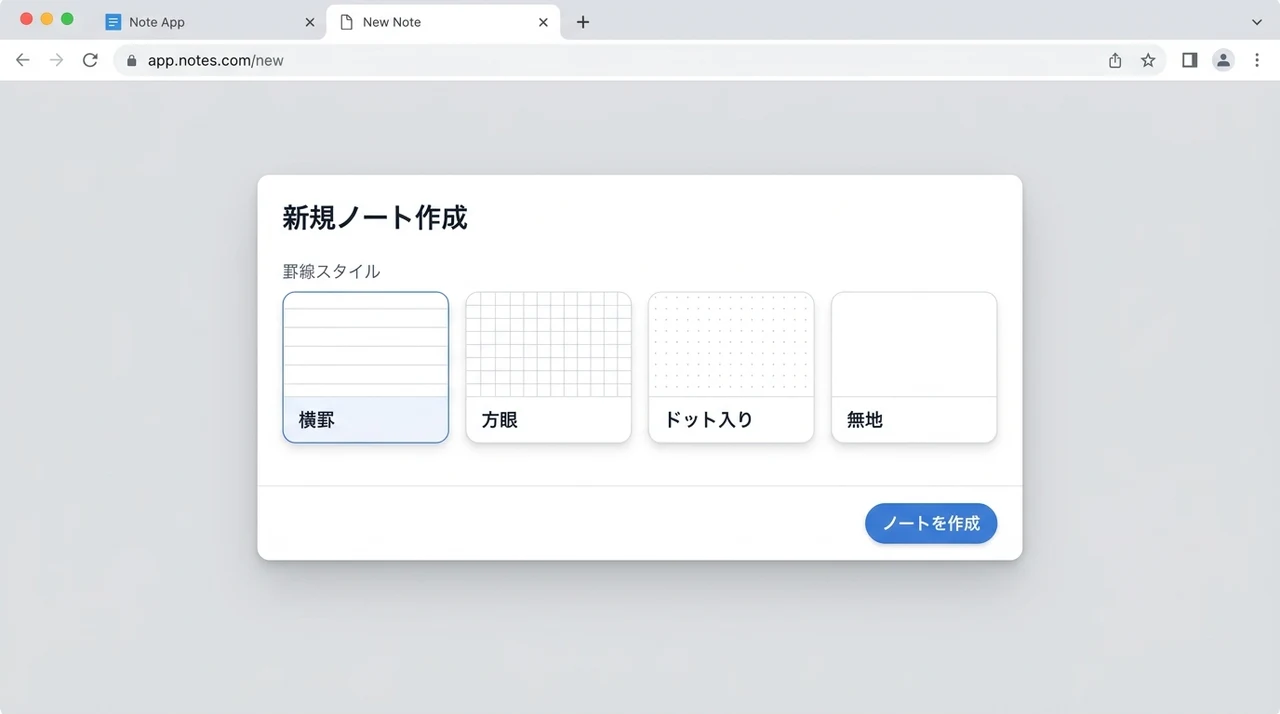
Task: Click the 罫線スタイル label
Action: point(331,271)
